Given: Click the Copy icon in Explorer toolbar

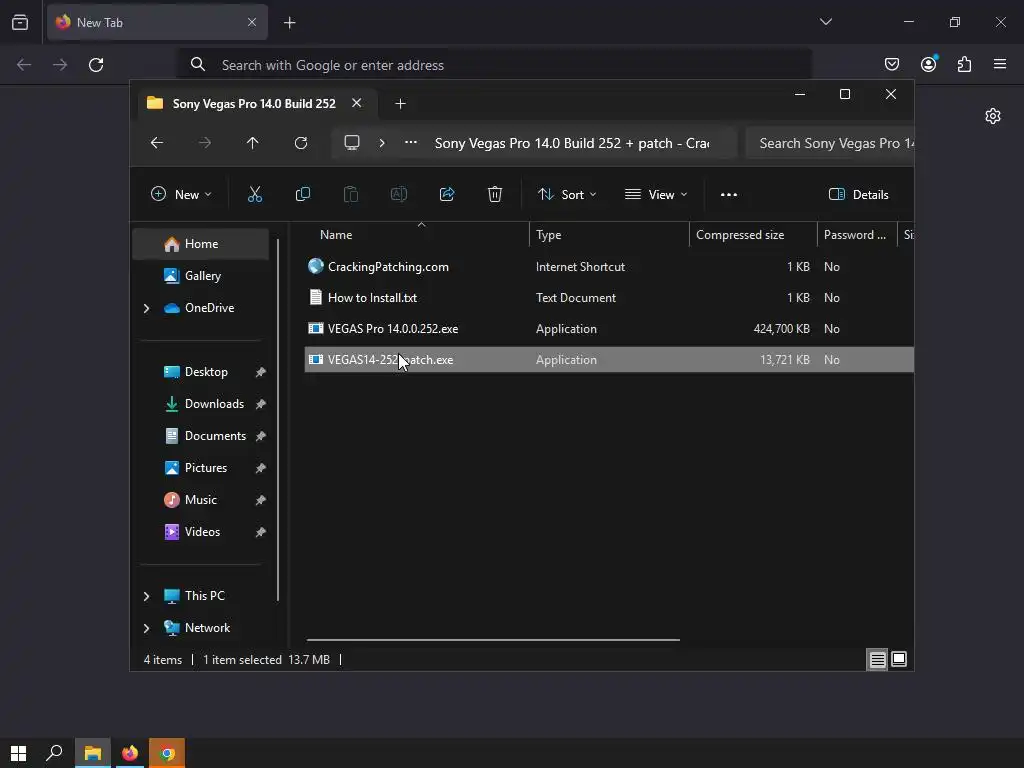Looking at the screenshot, I should 302,195.
